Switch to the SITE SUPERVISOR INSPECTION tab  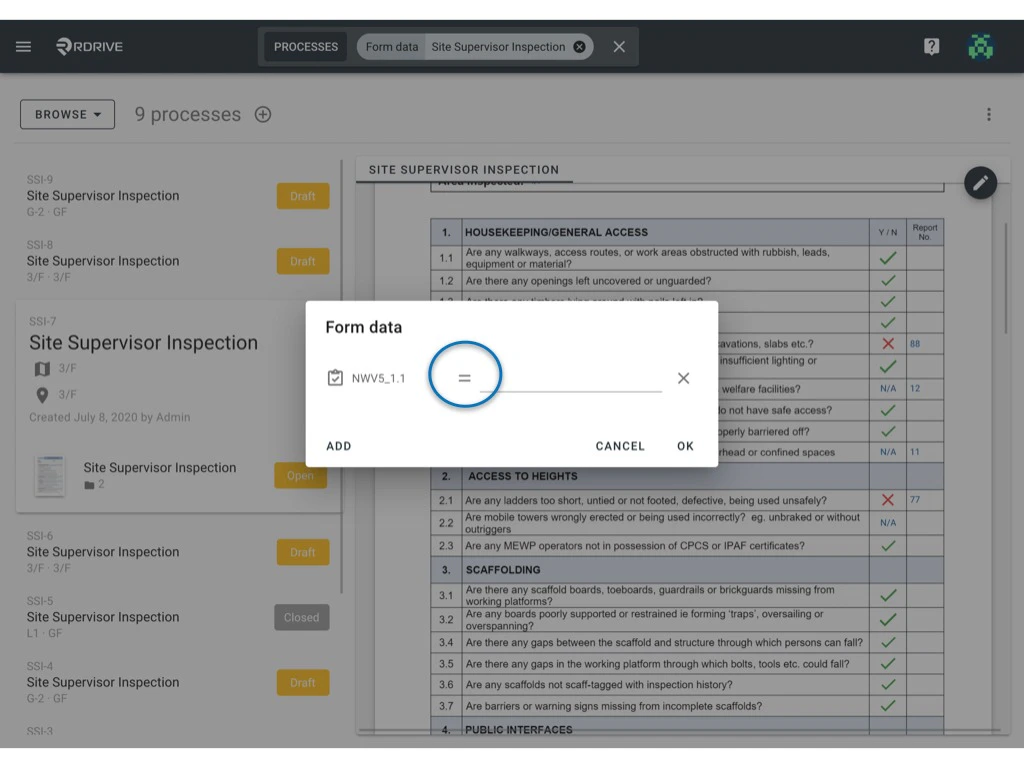[463, 169]
